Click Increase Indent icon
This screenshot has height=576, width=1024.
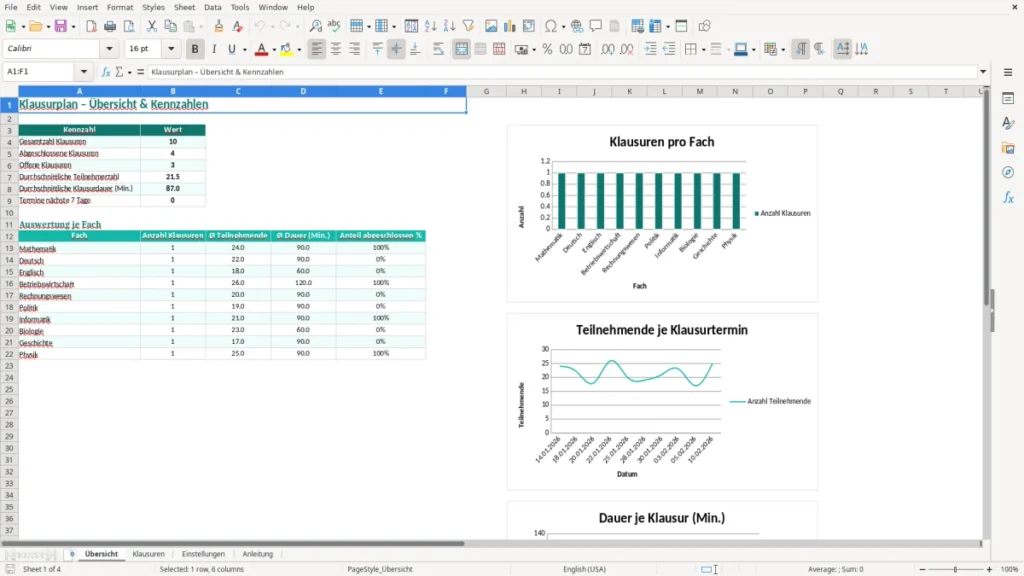coord(650,49)
